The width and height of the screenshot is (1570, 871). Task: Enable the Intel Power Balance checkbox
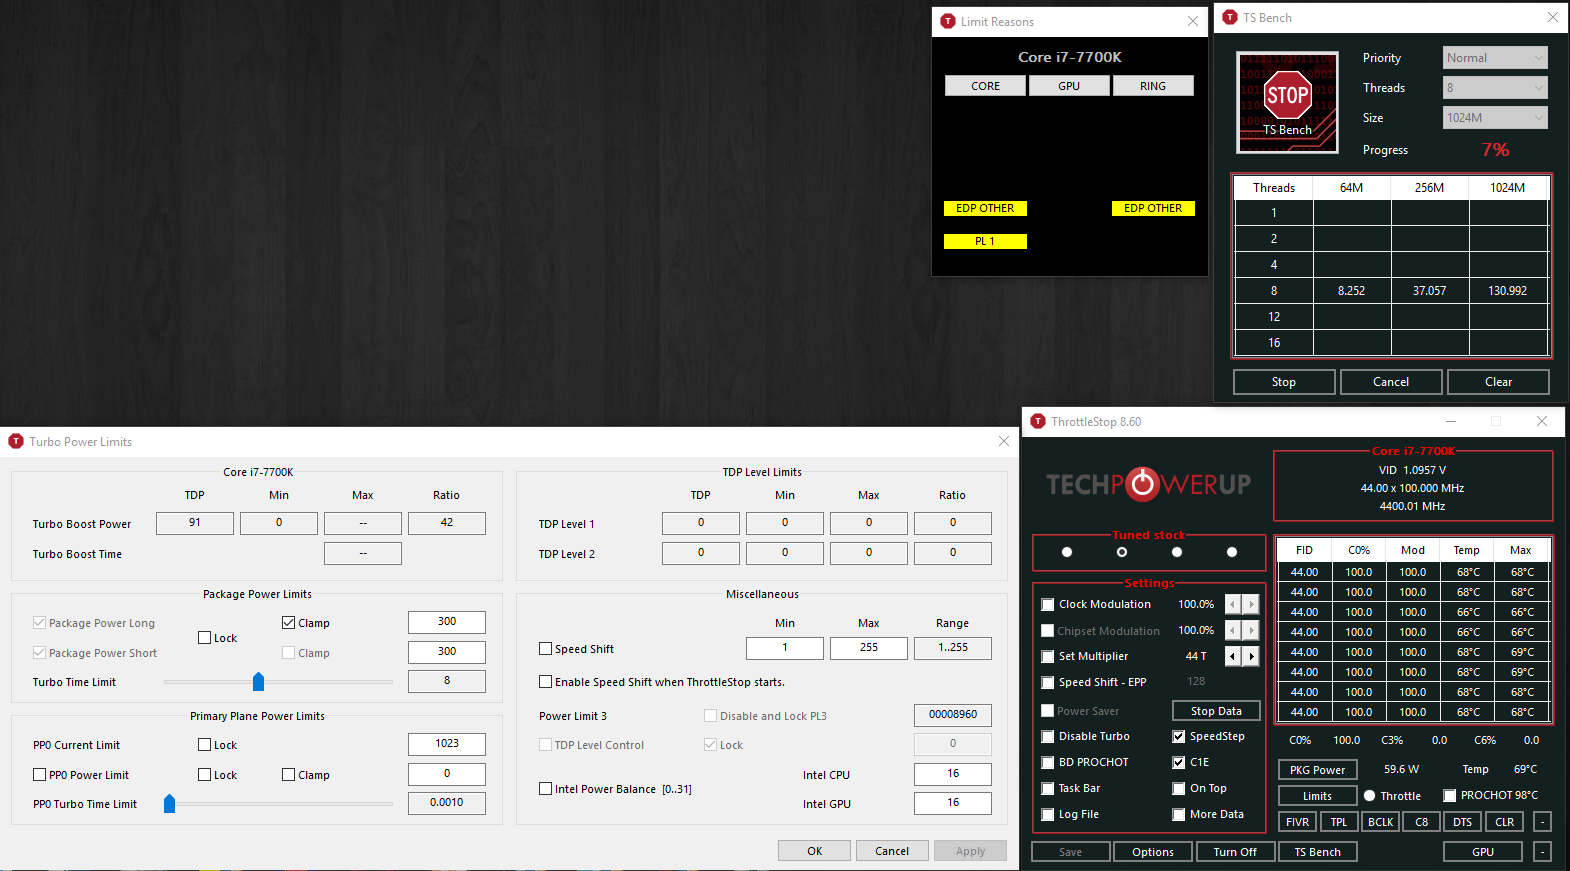click(545, 788)
